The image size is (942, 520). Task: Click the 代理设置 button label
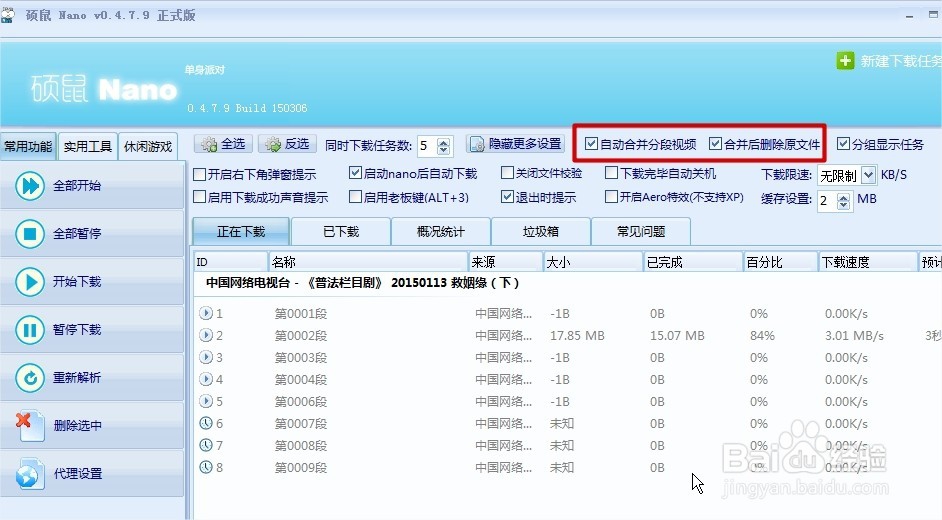click(x=78, y=474)
